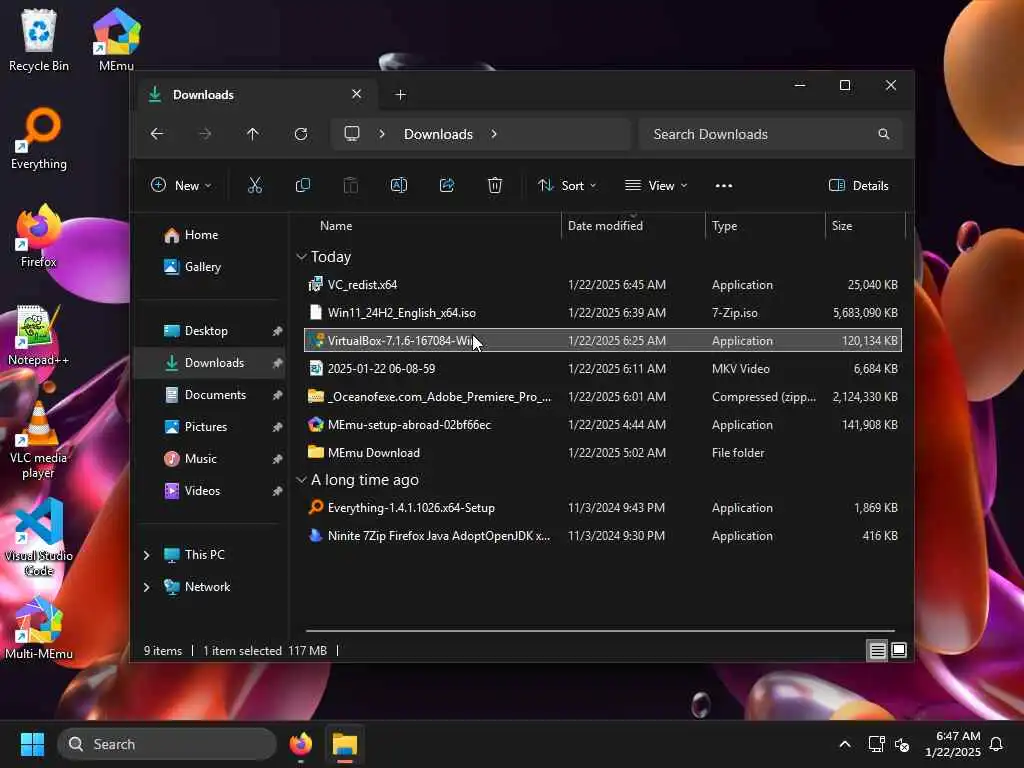Go back with the left arrow
This screenshot has width=1024, height=768.
tap(157, 134)
